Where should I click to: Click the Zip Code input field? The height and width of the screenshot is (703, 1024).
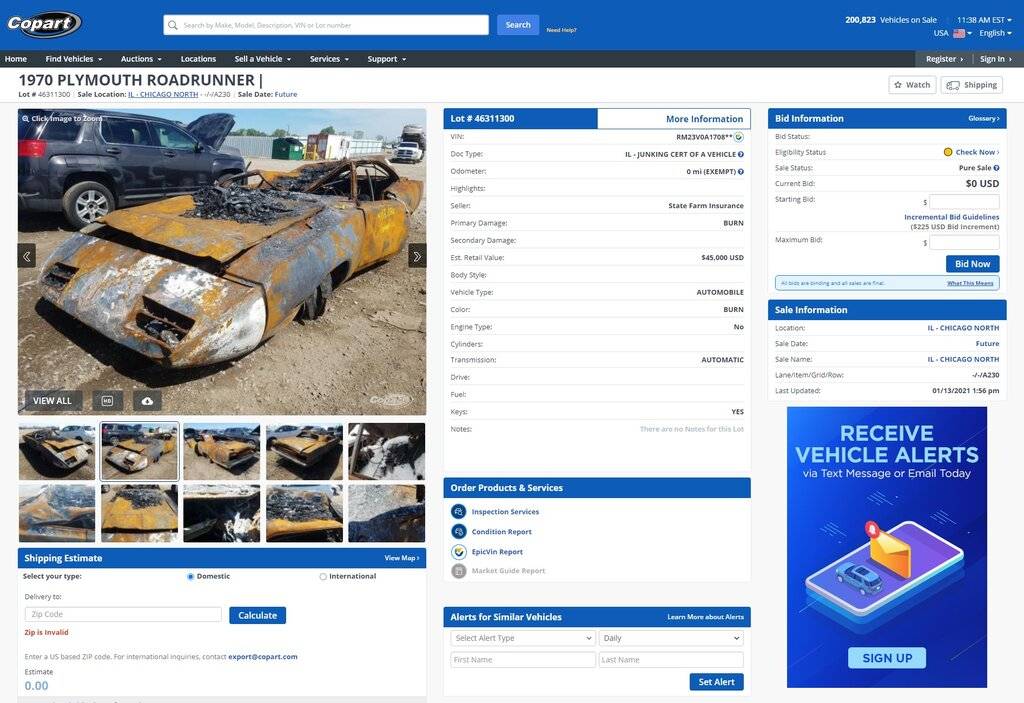tap(123, 615)
